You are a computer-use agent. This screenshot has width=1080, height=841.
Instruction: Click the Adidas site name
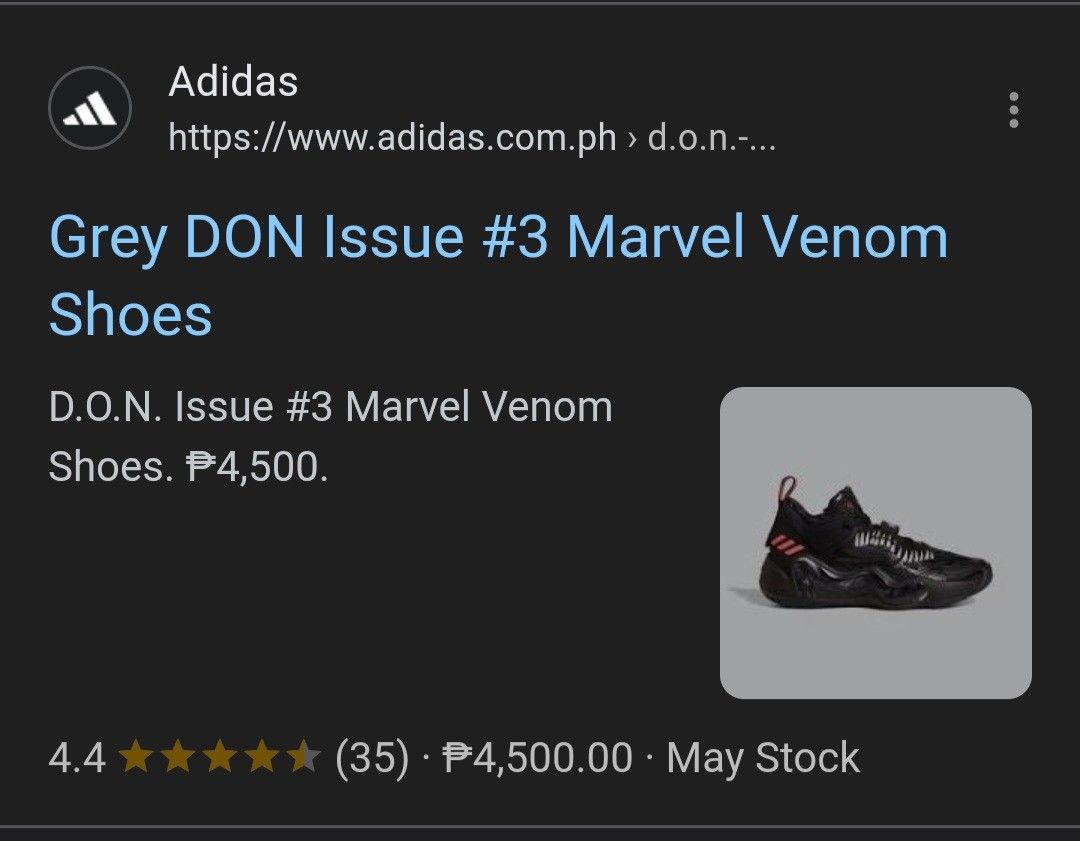[233, 82]
